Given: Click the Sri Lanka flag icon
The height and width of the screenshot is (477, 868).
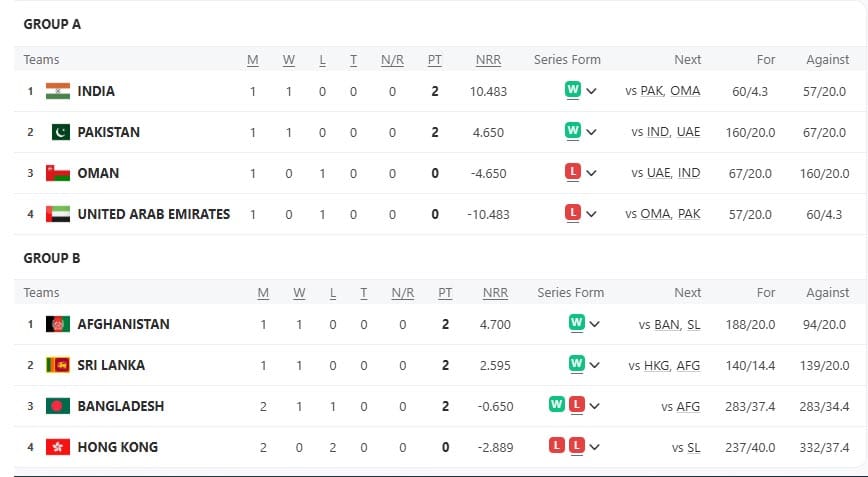Looking at the screenshot, I should coord(57,365).
